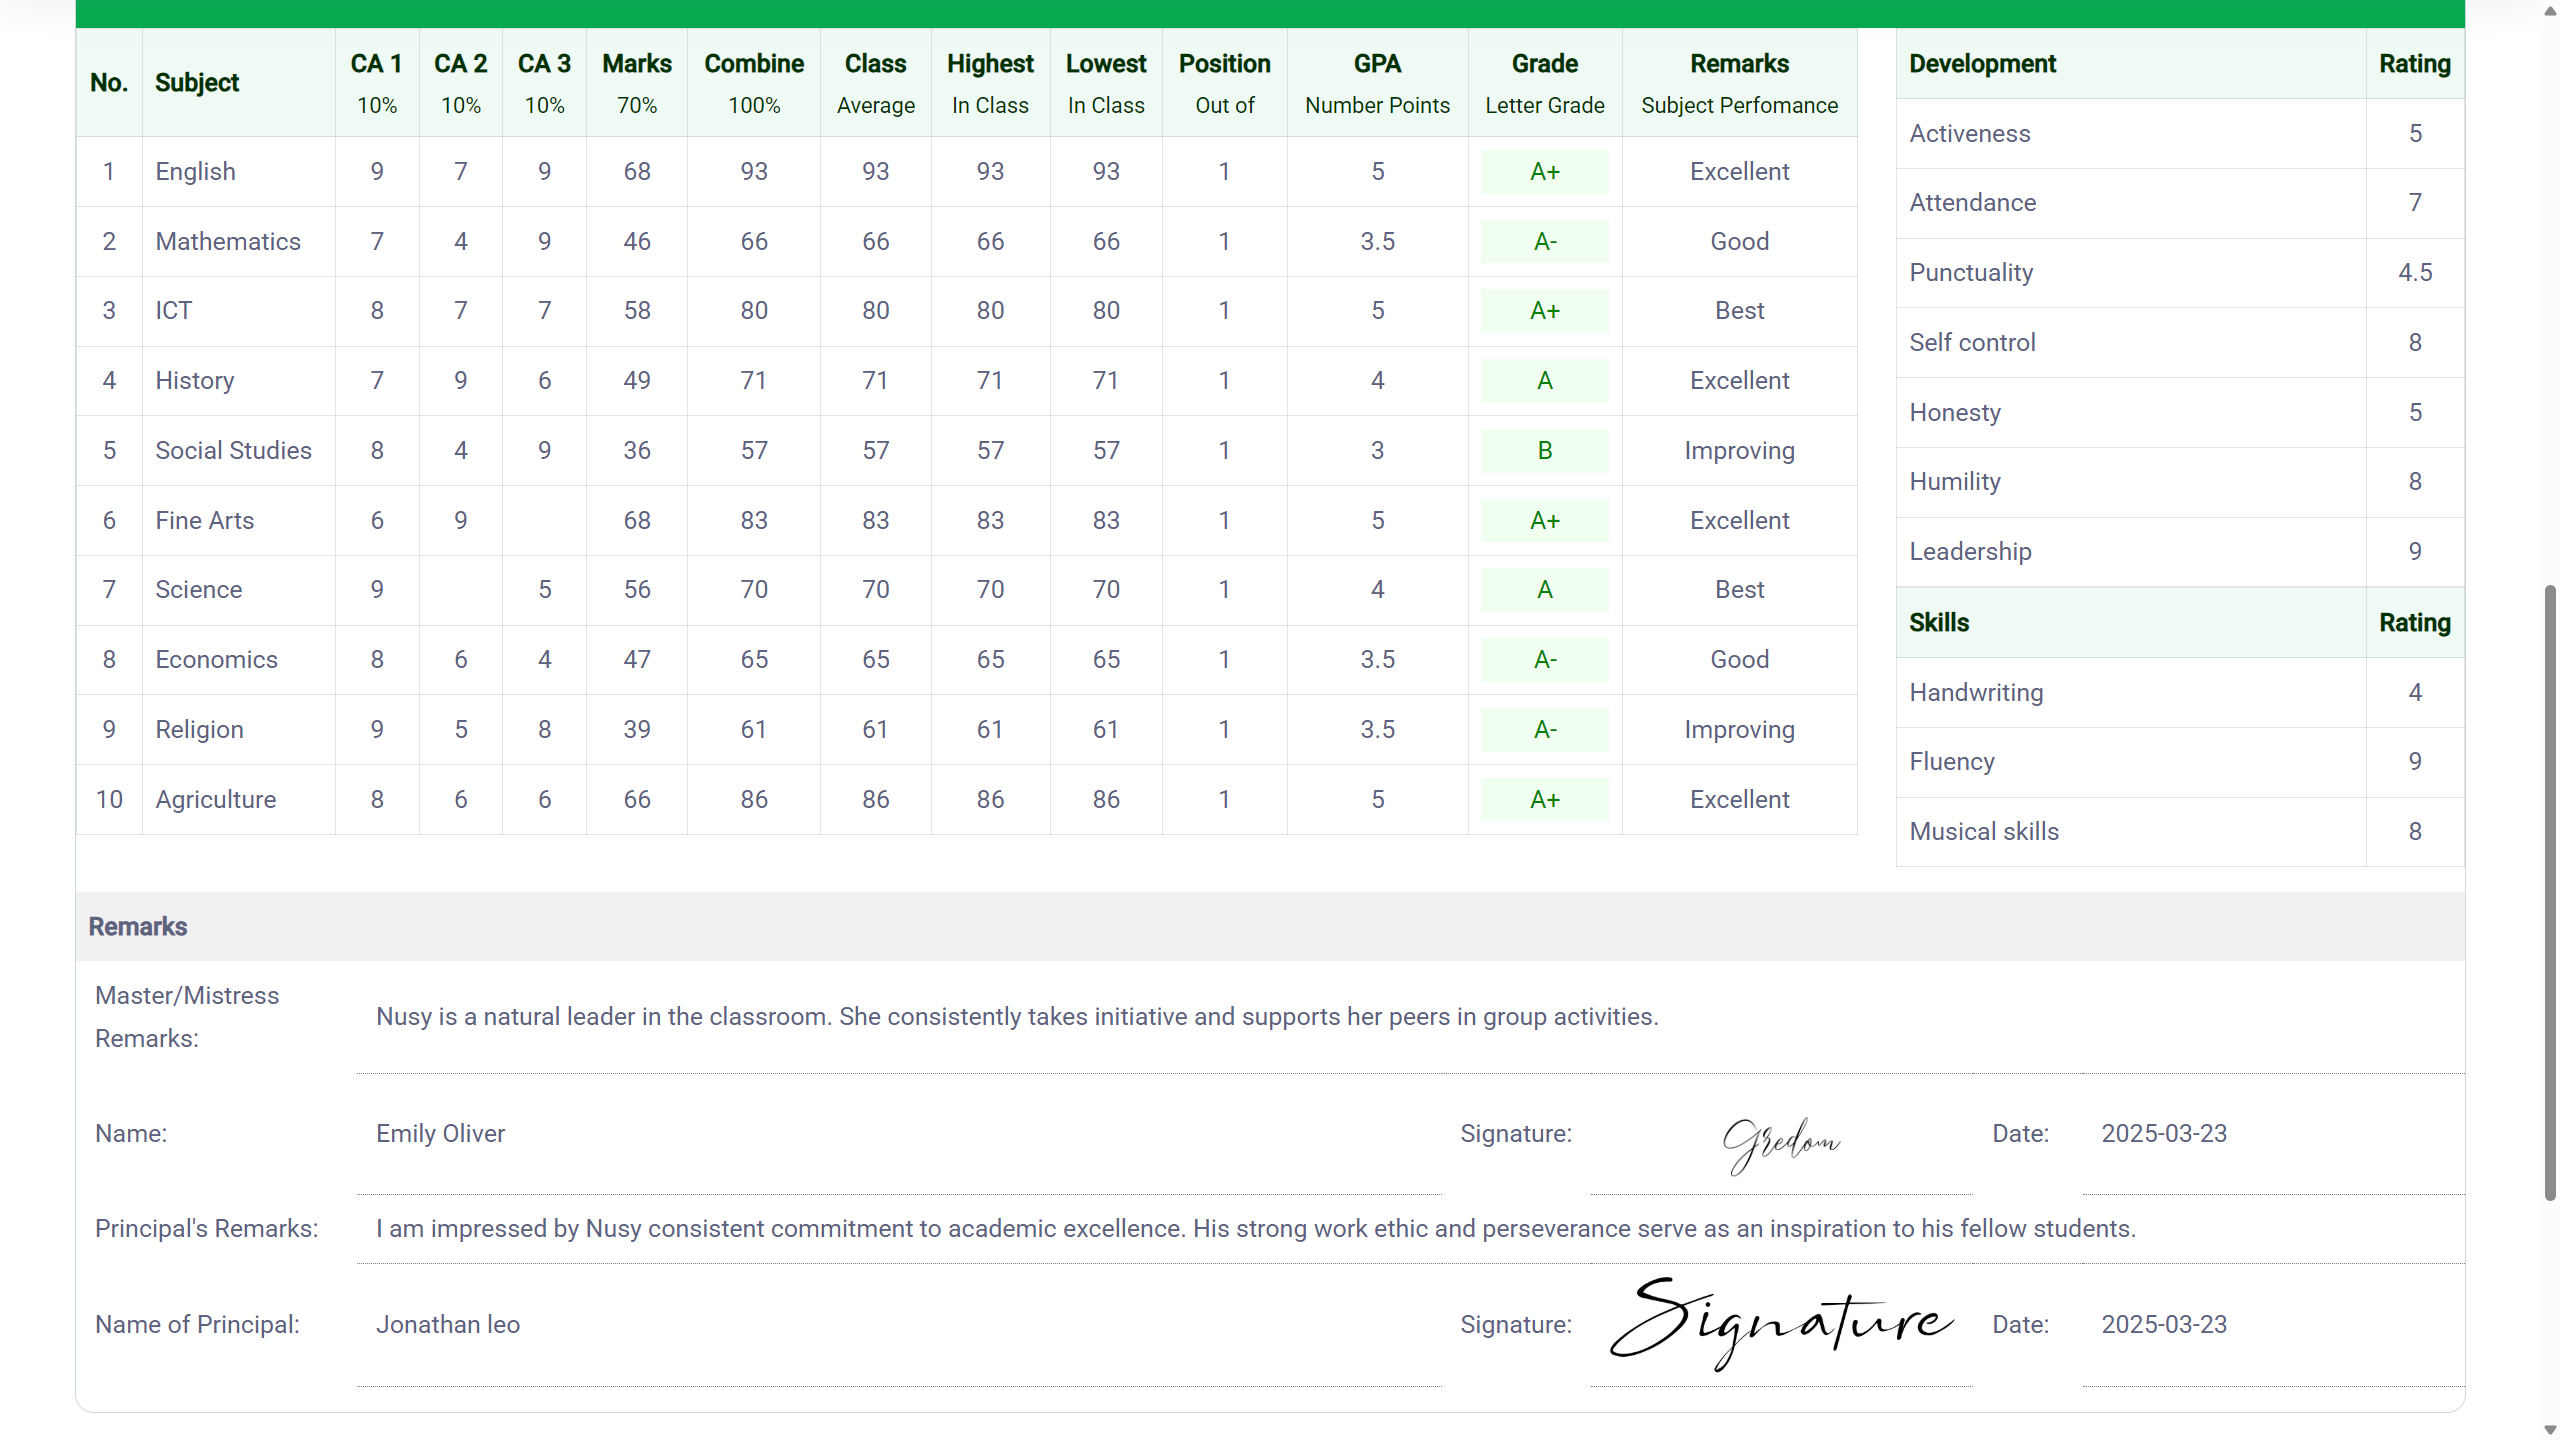Screen dimensions: 2560x1440
Task: Click the Master/Mistress remarks text
Action: click(x=1016, y=1017)
